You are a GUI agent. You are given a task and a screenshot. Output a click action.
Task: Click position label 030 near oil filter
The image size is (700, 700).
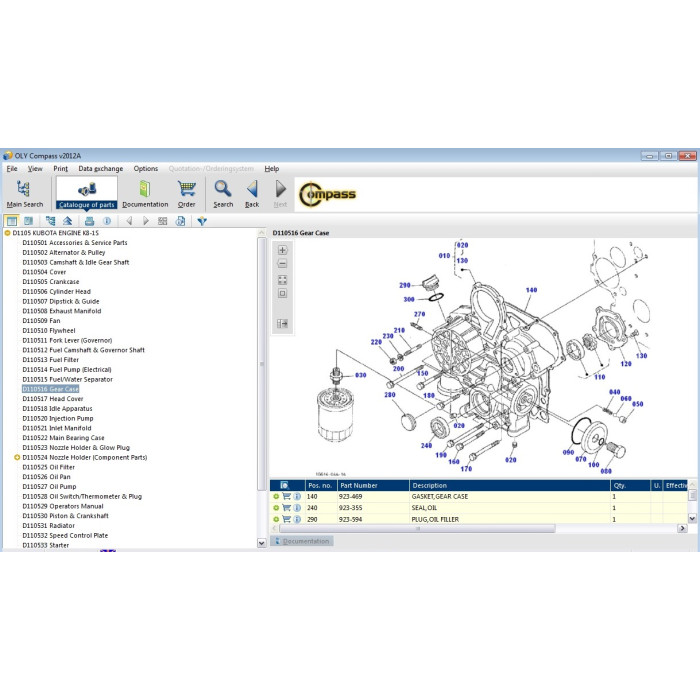[x=360, y=375]
